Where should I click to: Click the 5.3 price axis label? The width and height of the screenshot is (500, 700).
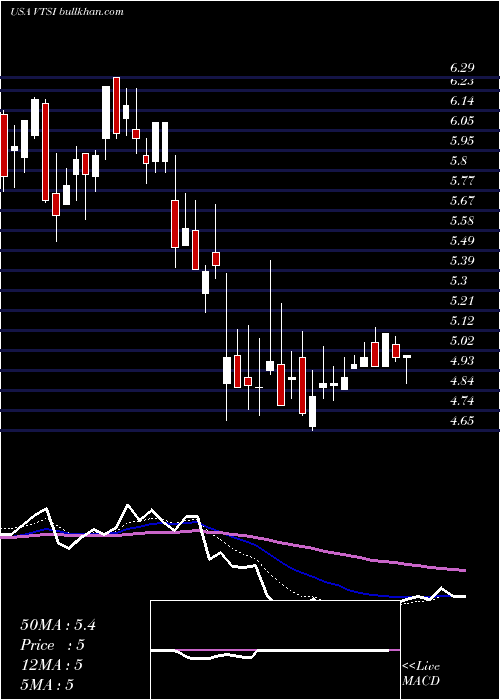coord(459,281)
